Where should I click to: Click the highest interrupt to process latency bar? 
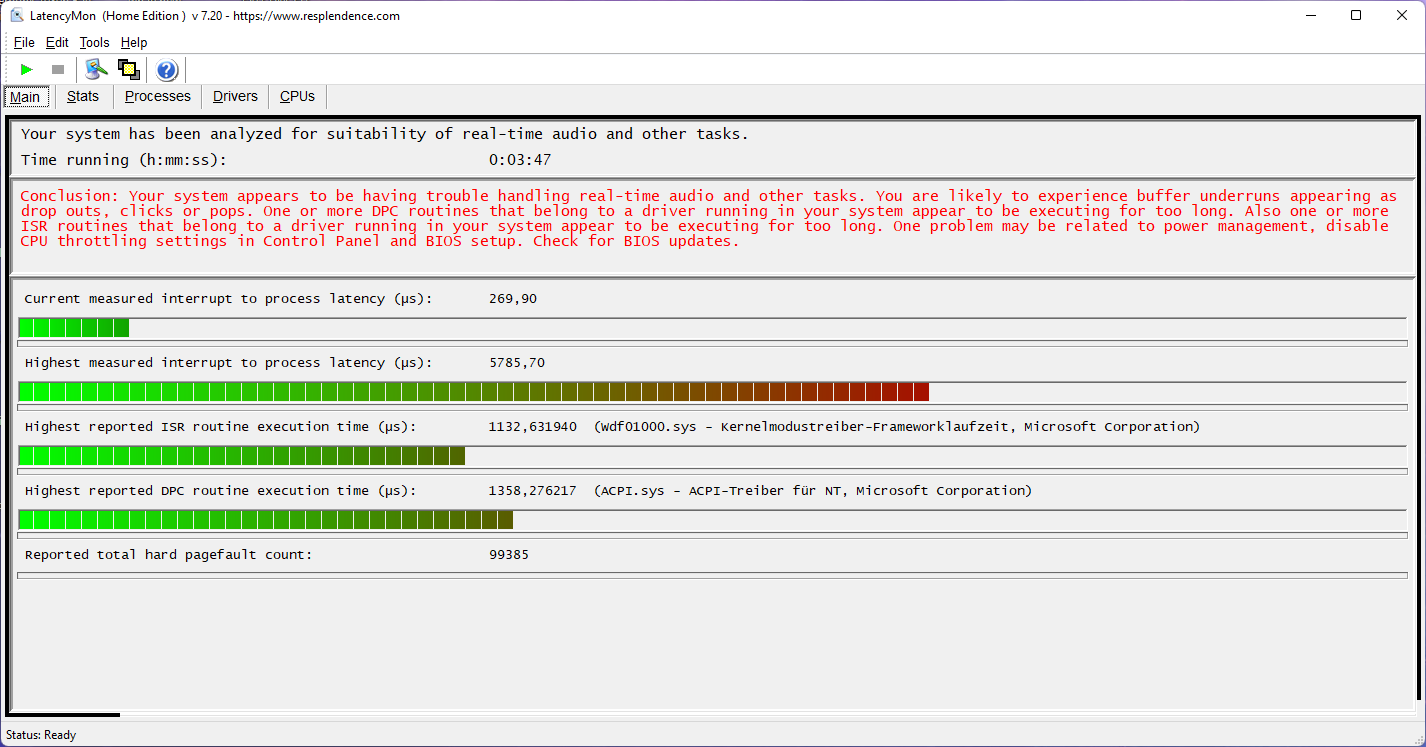pos(712,391)
